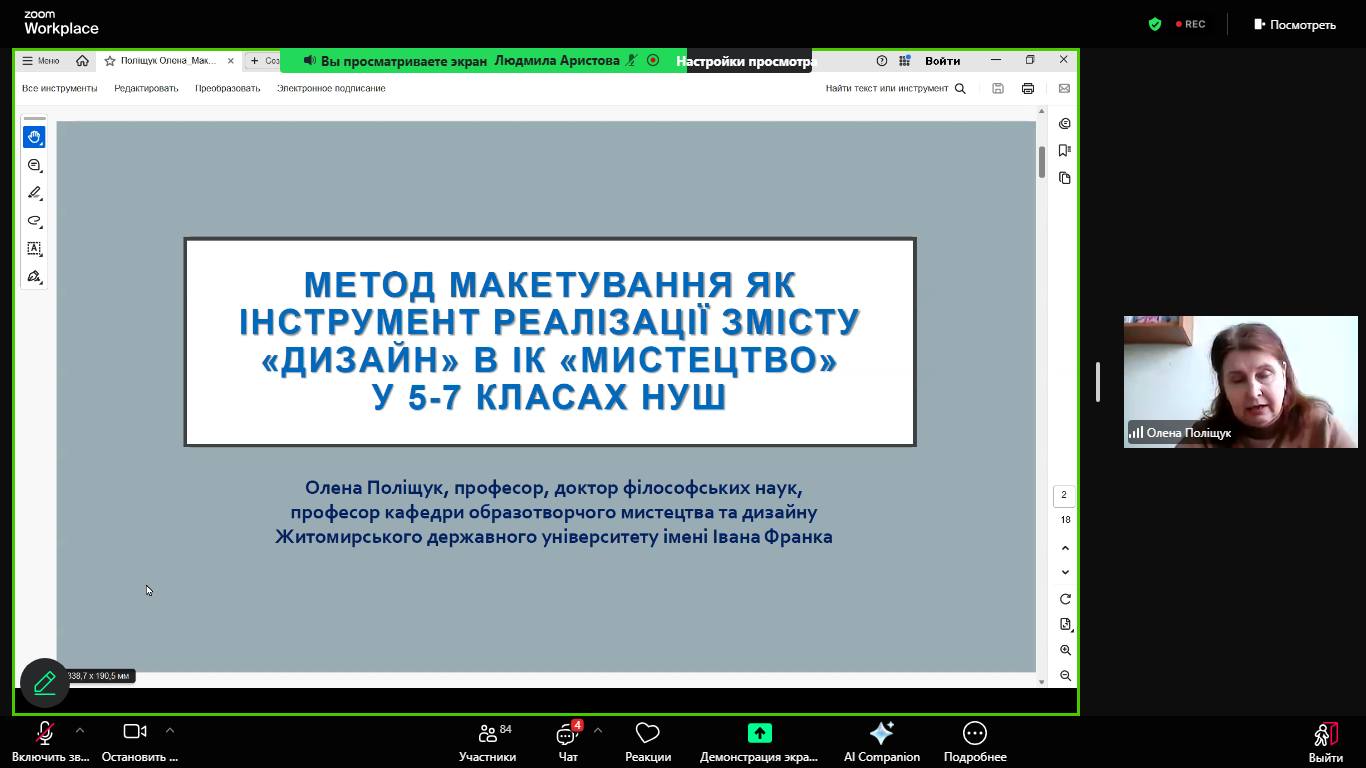The image size is (1366, 768).
Task: Go to next page arrow
Action: point(1065,572)
